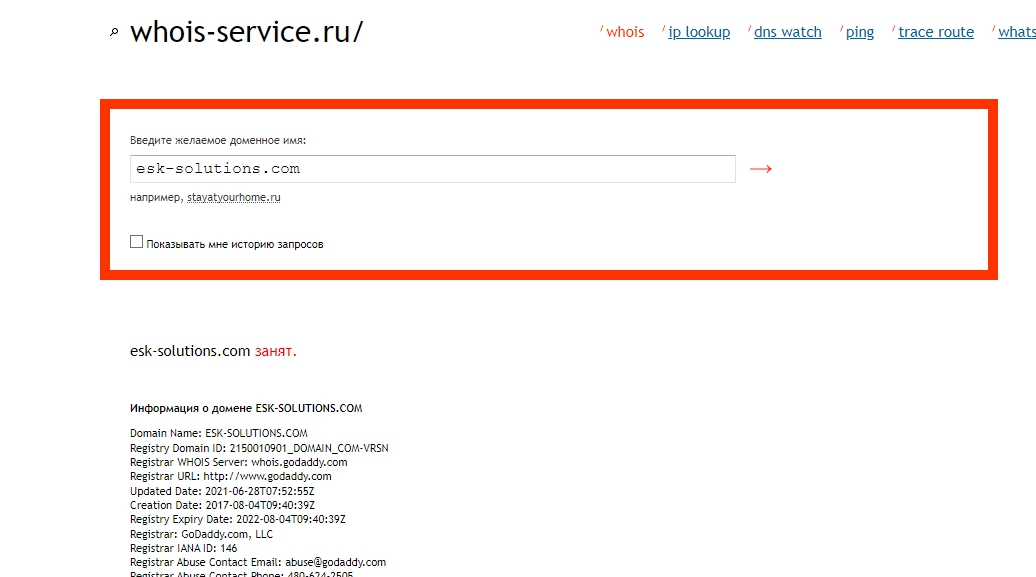Select the Registry Domain ID line

(259, 448)
